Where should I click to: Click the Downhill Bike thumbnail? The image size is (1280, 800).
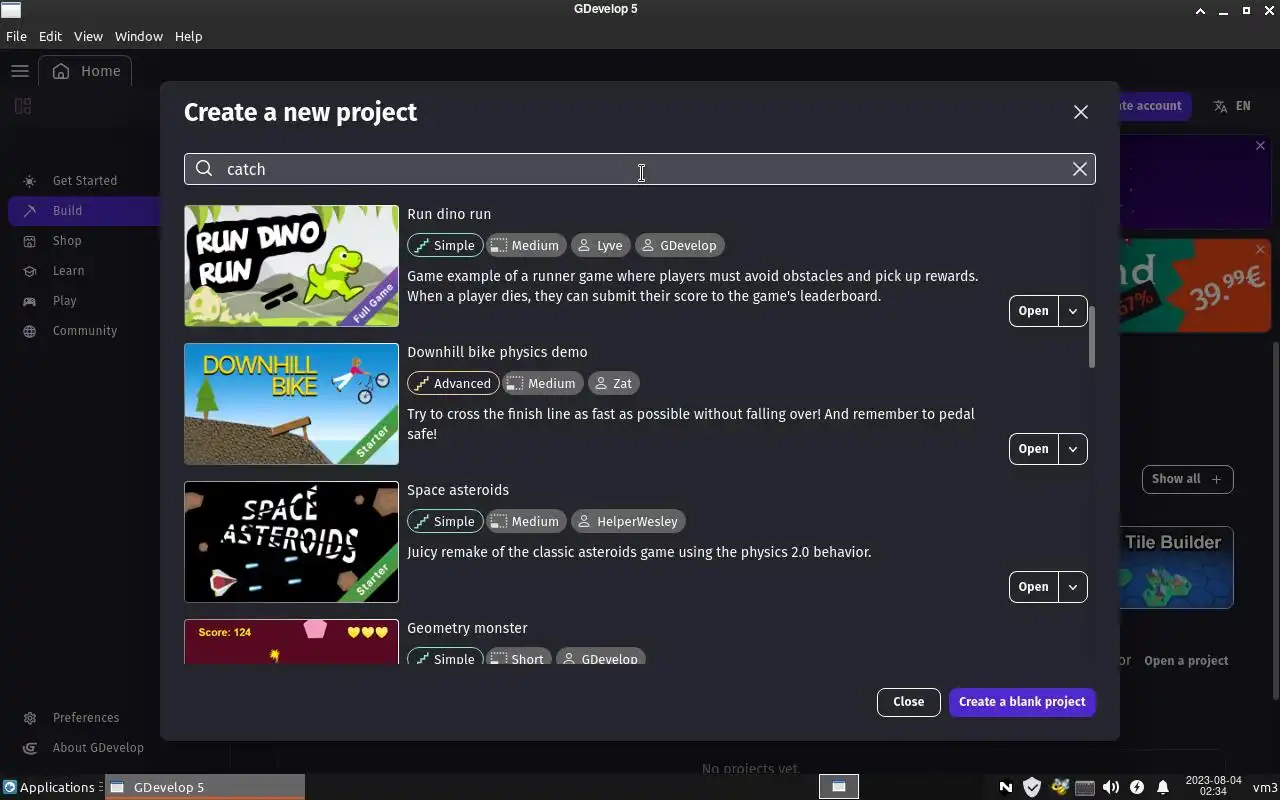pyautogui.click(x=291, y=404)
